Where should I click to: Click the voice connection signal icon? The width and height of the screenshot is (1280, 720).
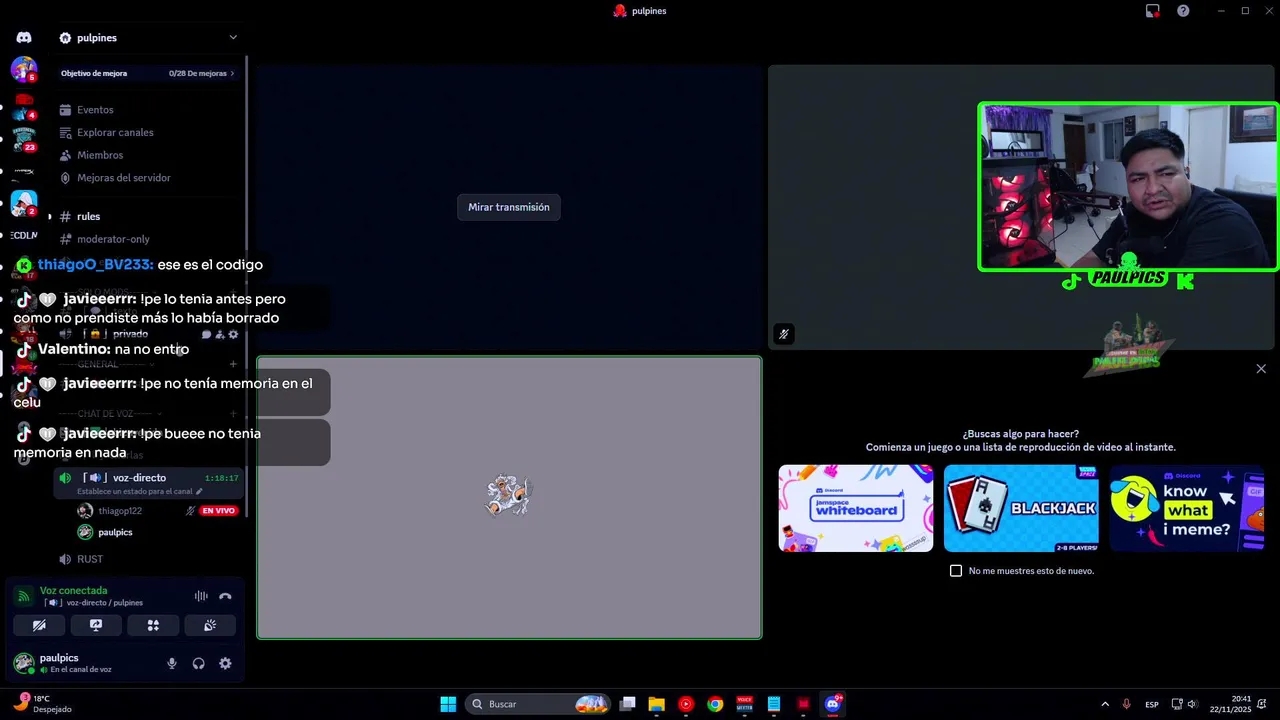coord(23,596)
